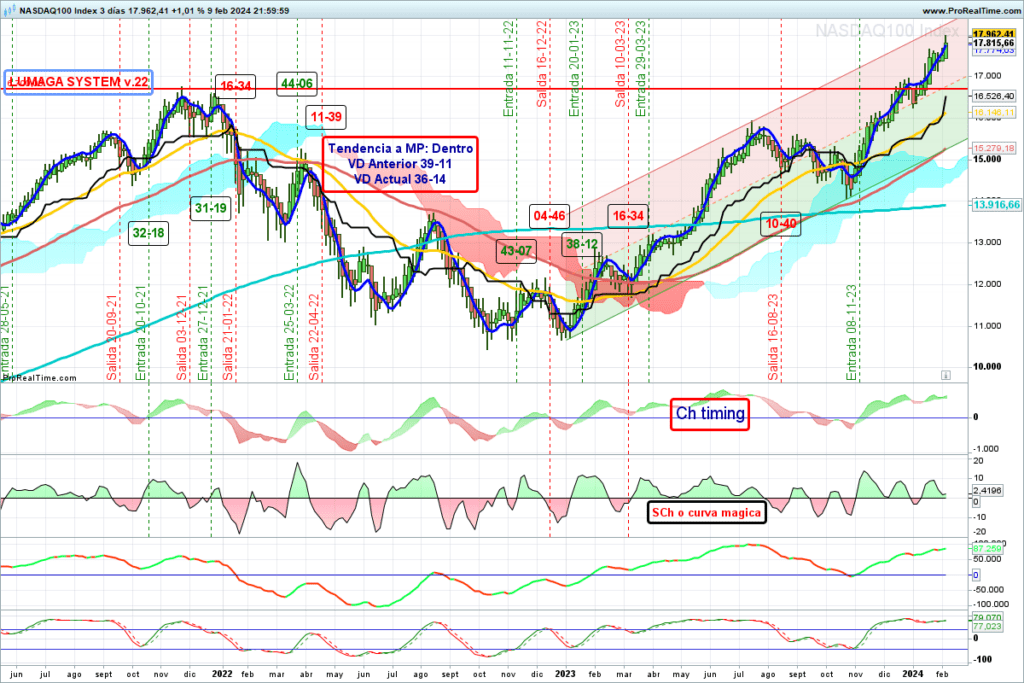Select the SCh o curva magica label
The height and width of the screenshot is (683, 1024).
point(707,513)
